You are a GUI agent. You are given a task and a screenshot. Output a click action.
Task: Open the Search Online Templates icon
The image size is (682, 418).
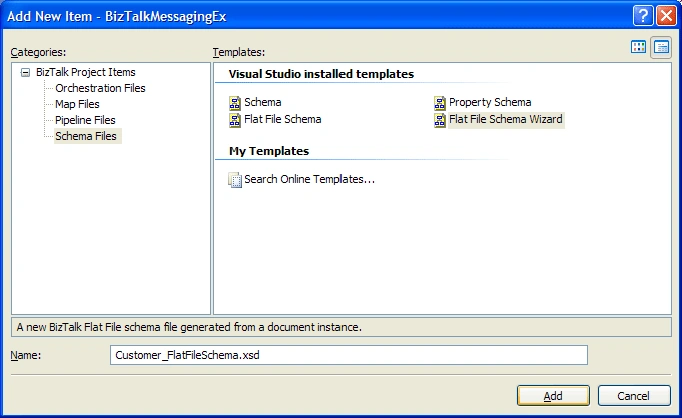pos(235,180)
